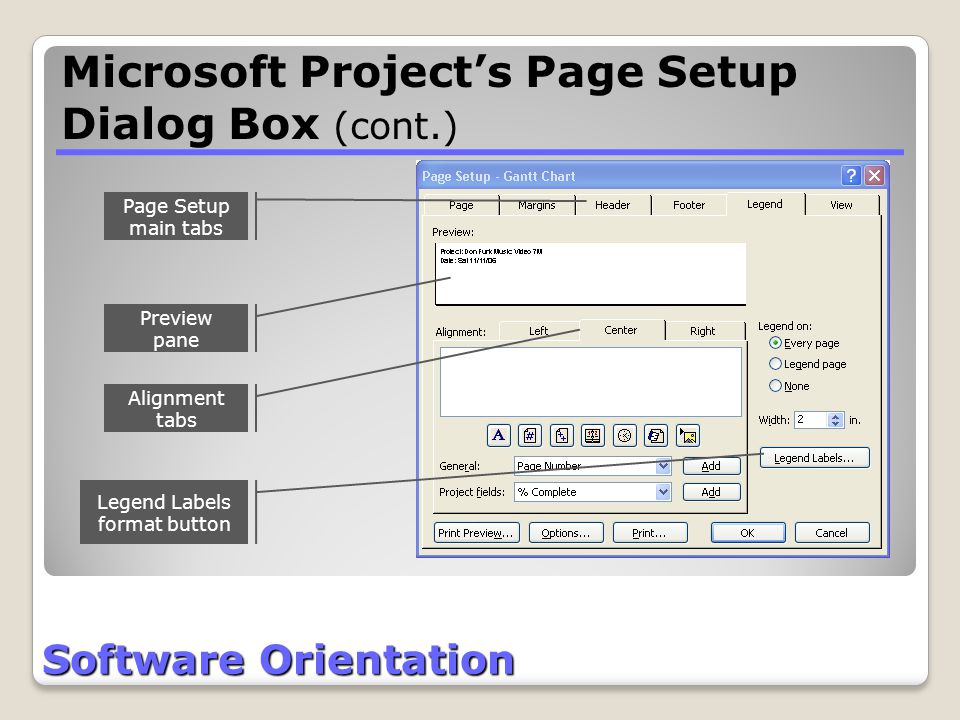Screen dimensions: 960x720
Task: Open the Project fields '% Complete' dropdown
Action: pyautogui.click(x=663, y=492)
